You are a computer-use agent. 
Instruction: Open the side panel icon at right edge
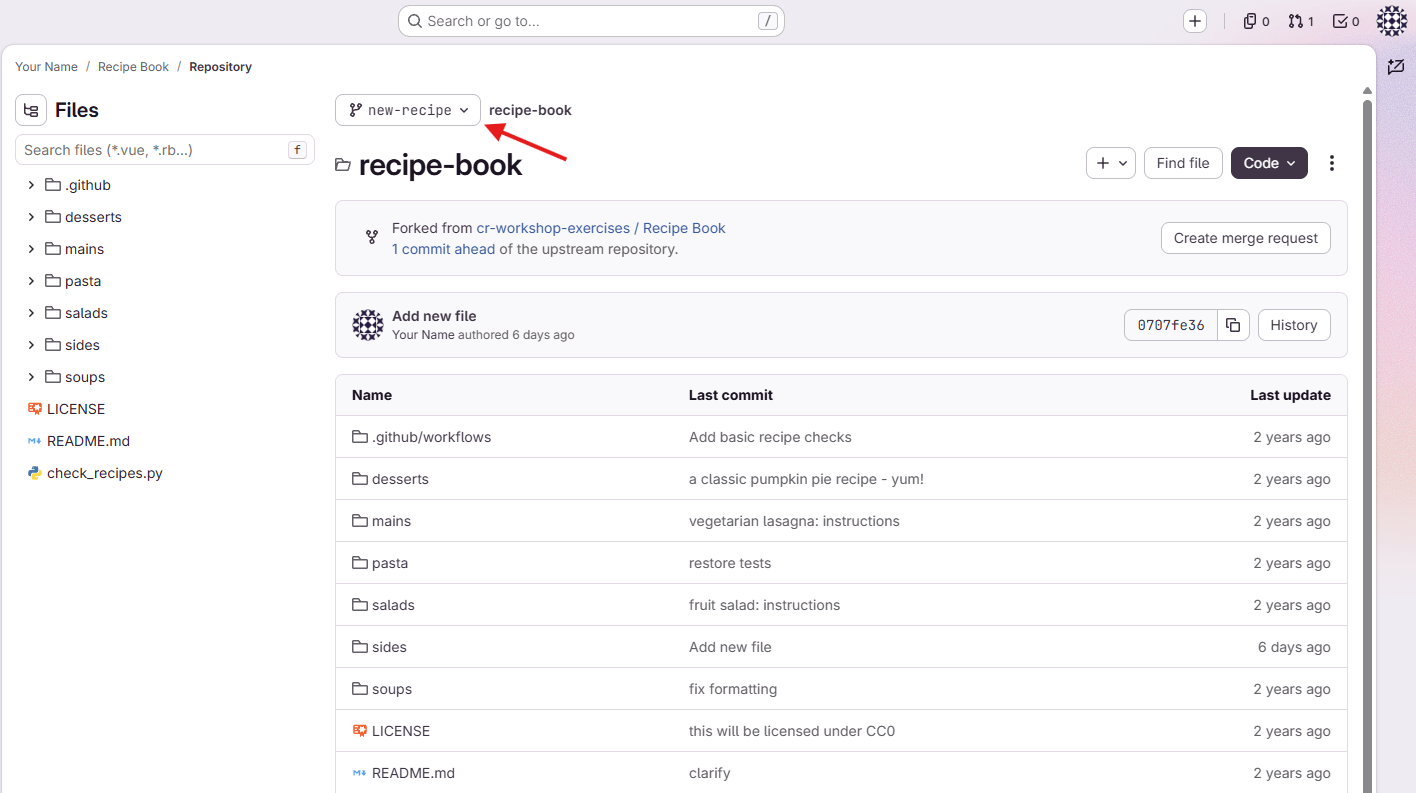1396,67
